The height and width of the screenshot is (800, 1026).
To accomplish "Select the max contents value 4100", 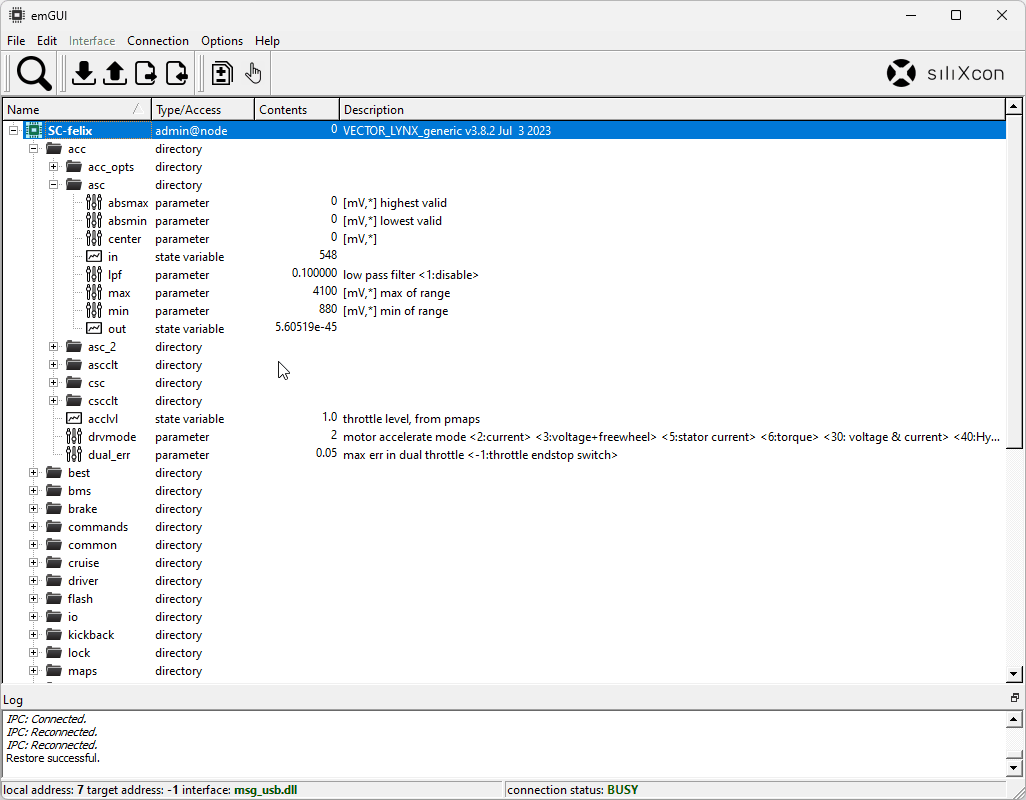I will pos(325,291).
